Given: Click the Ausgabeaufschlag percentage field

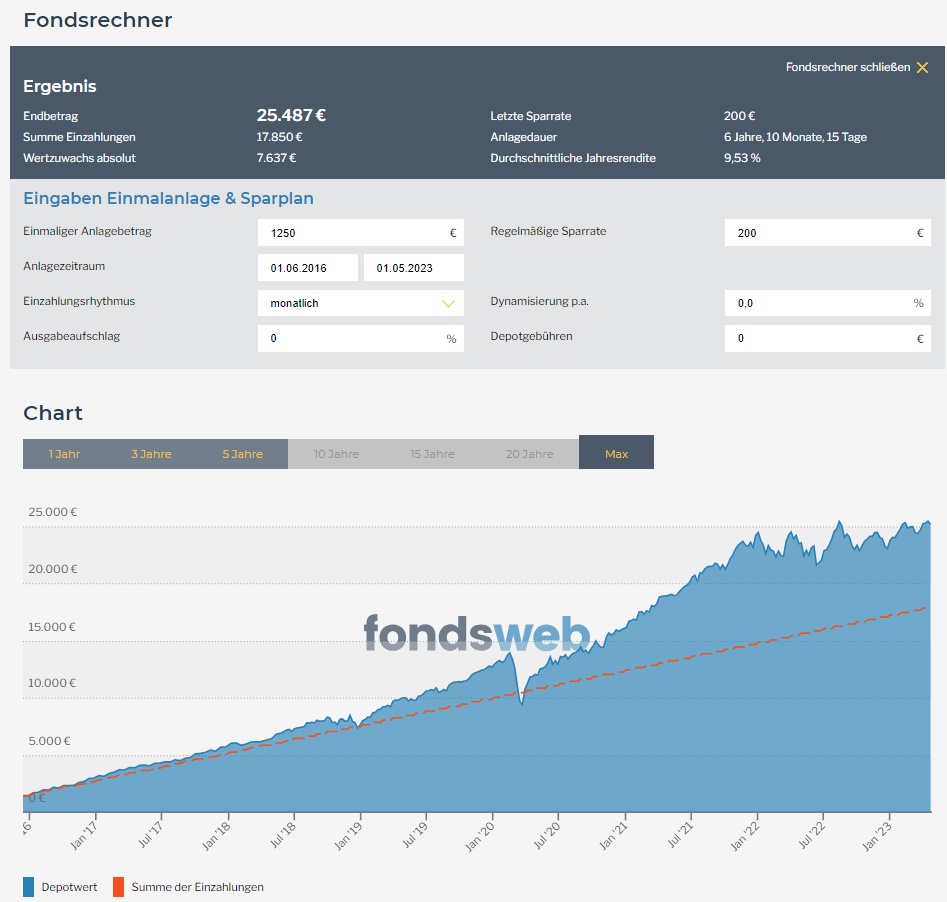Looking at the screenshot, I should click(x=361, y=338).
